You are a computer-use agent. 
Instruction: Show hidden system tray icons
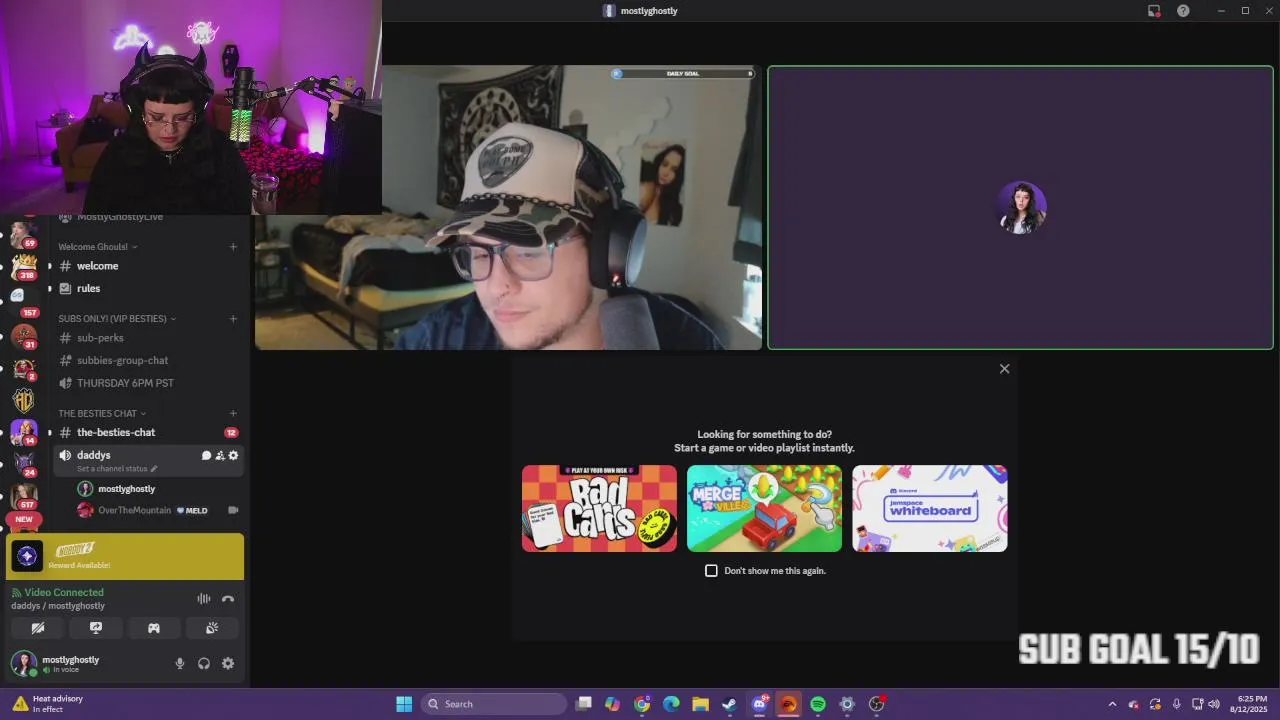pyautogui.click(x=1112, y=704)
